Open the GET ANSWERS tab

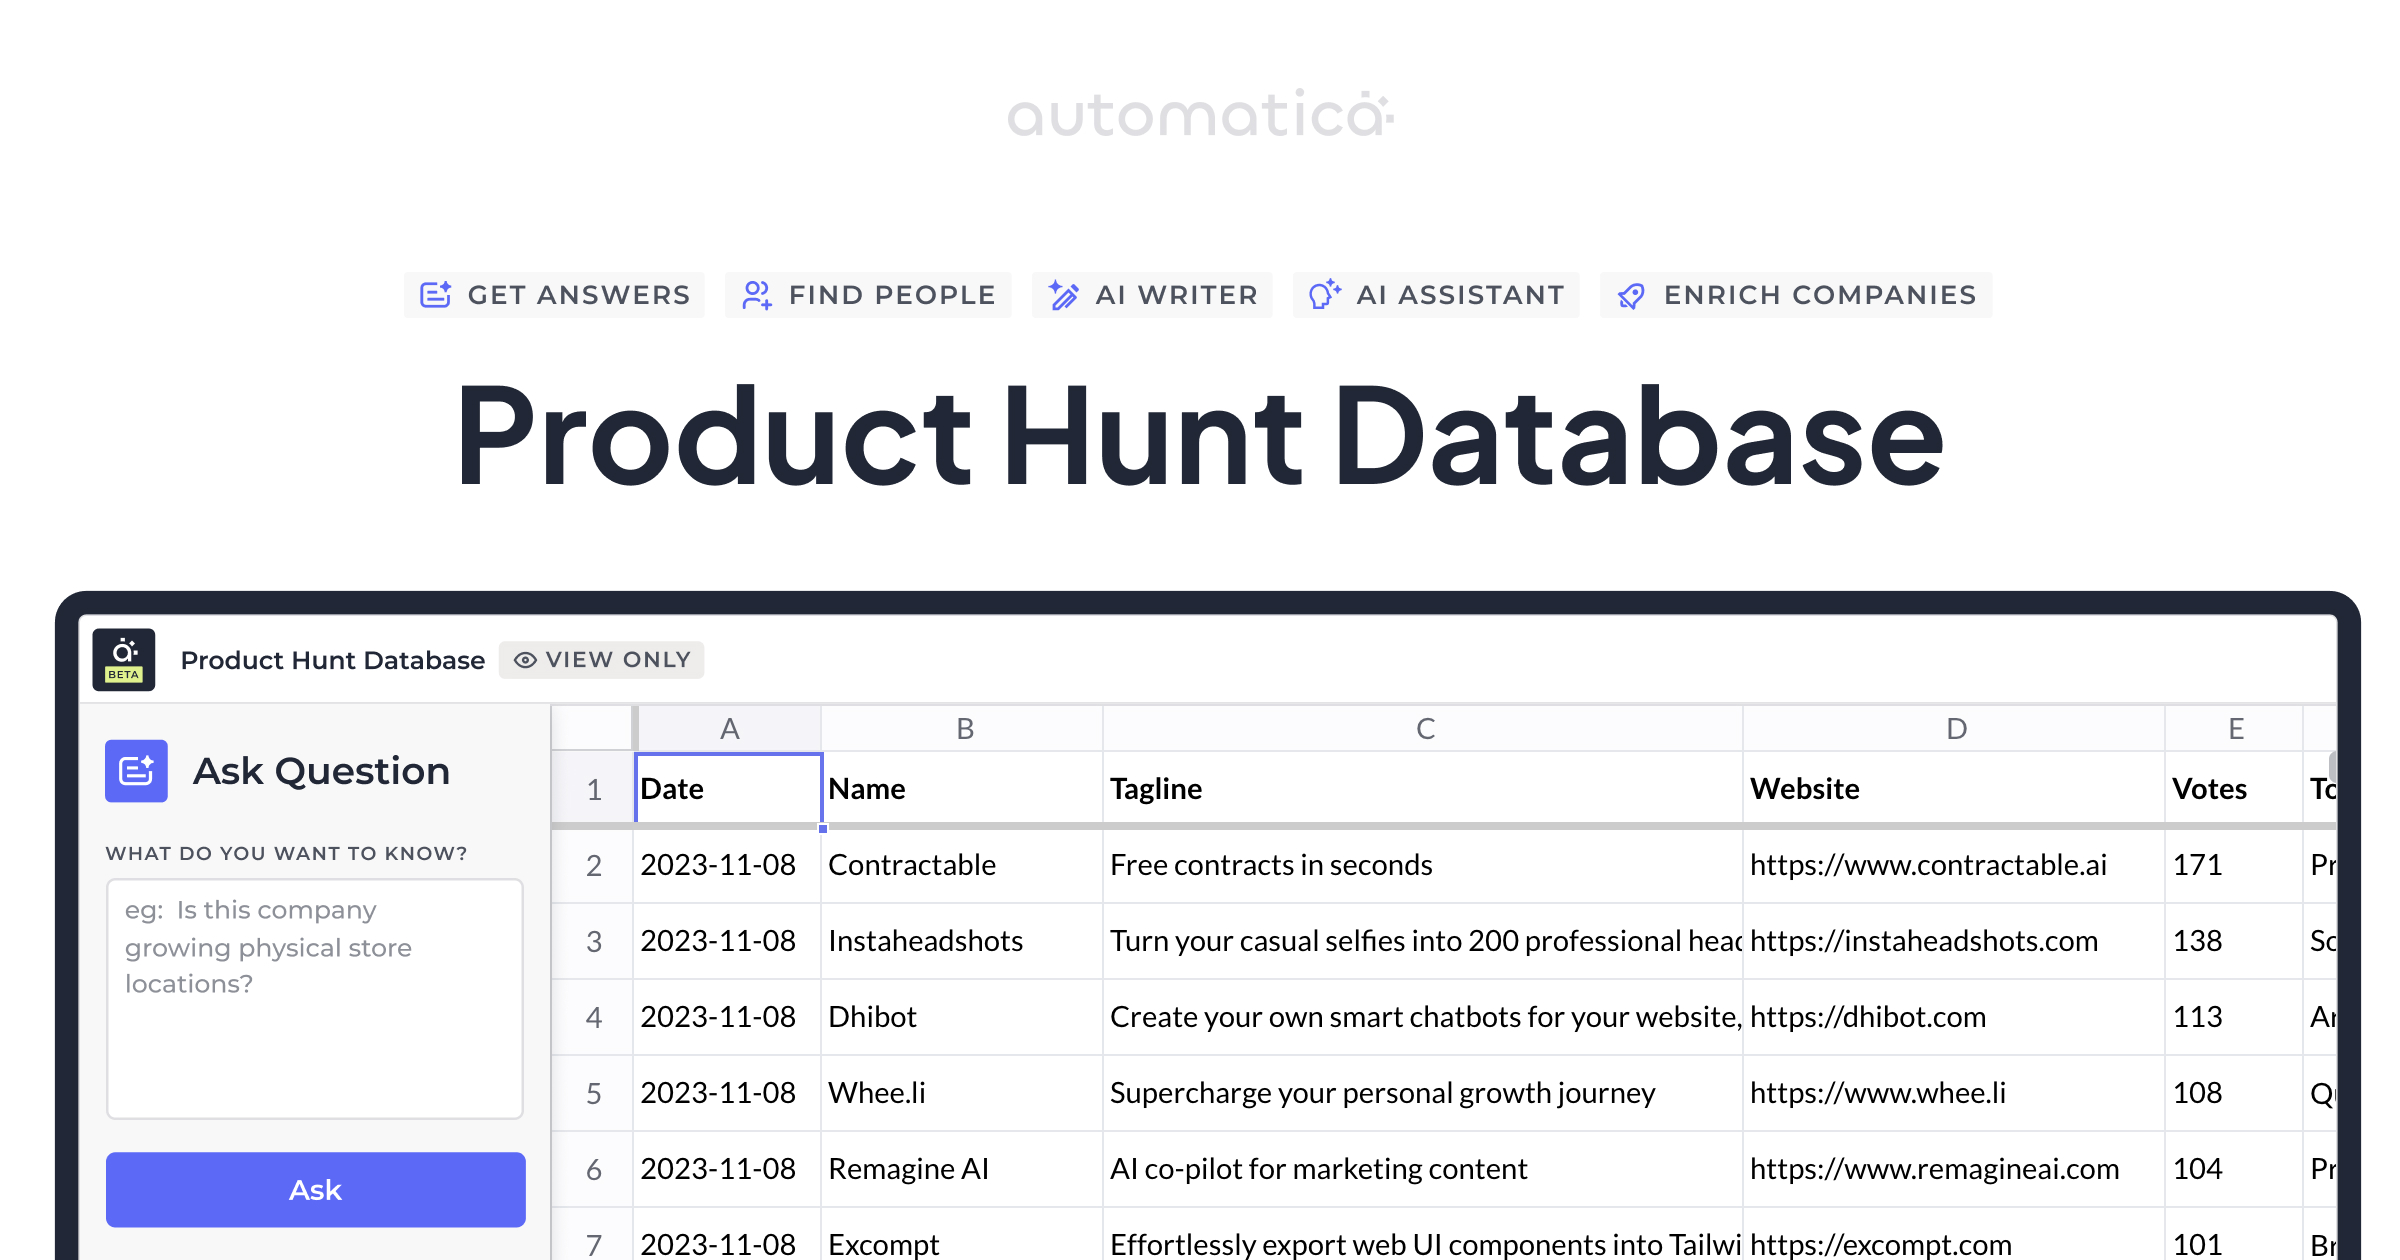coord(555,295)
